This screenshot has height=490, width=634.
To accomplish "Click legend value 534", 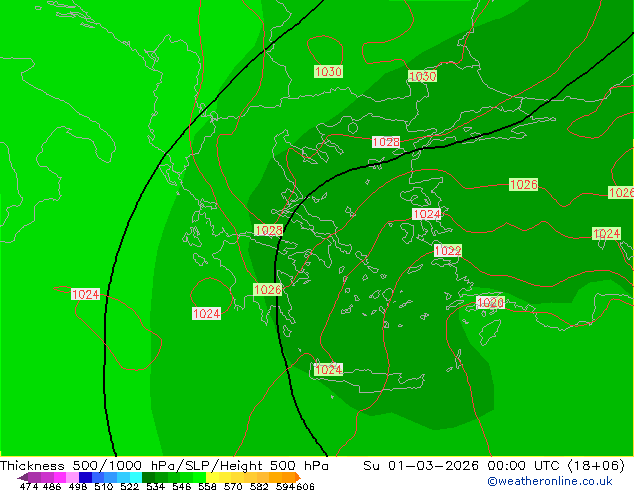I will pyautogui.click(x=155, y=486).
